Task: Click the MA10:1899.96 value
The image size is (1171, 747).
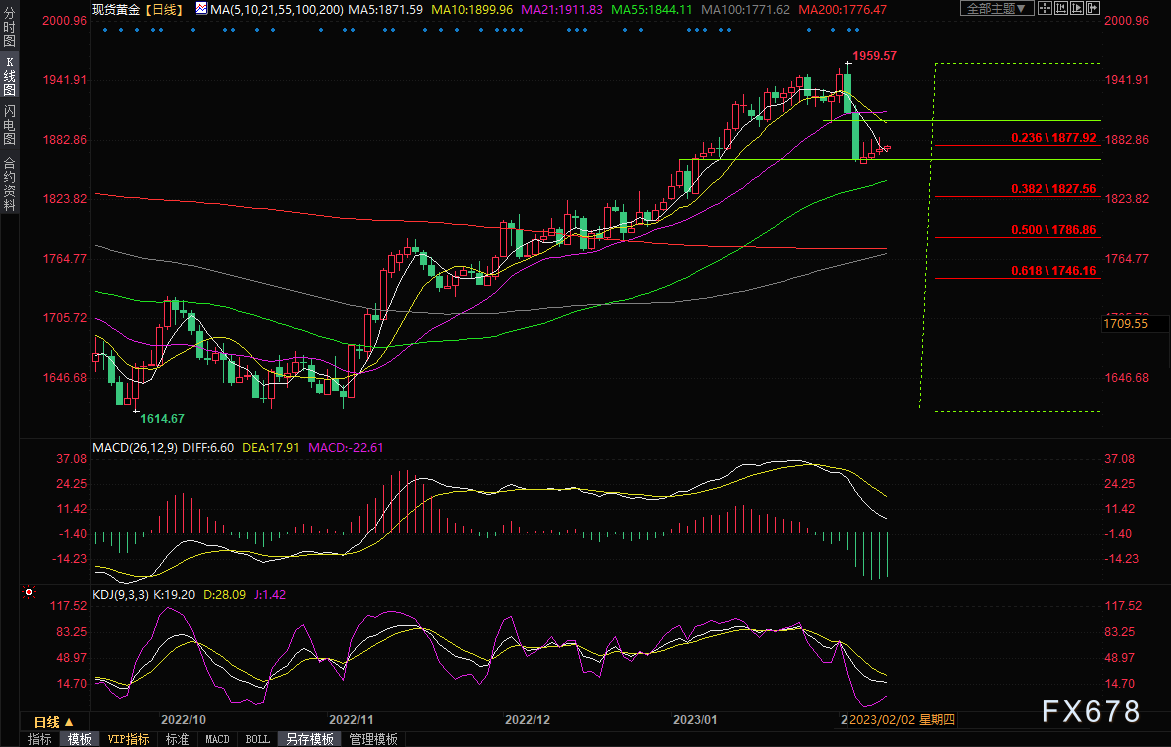Action: tap(472, 10)
